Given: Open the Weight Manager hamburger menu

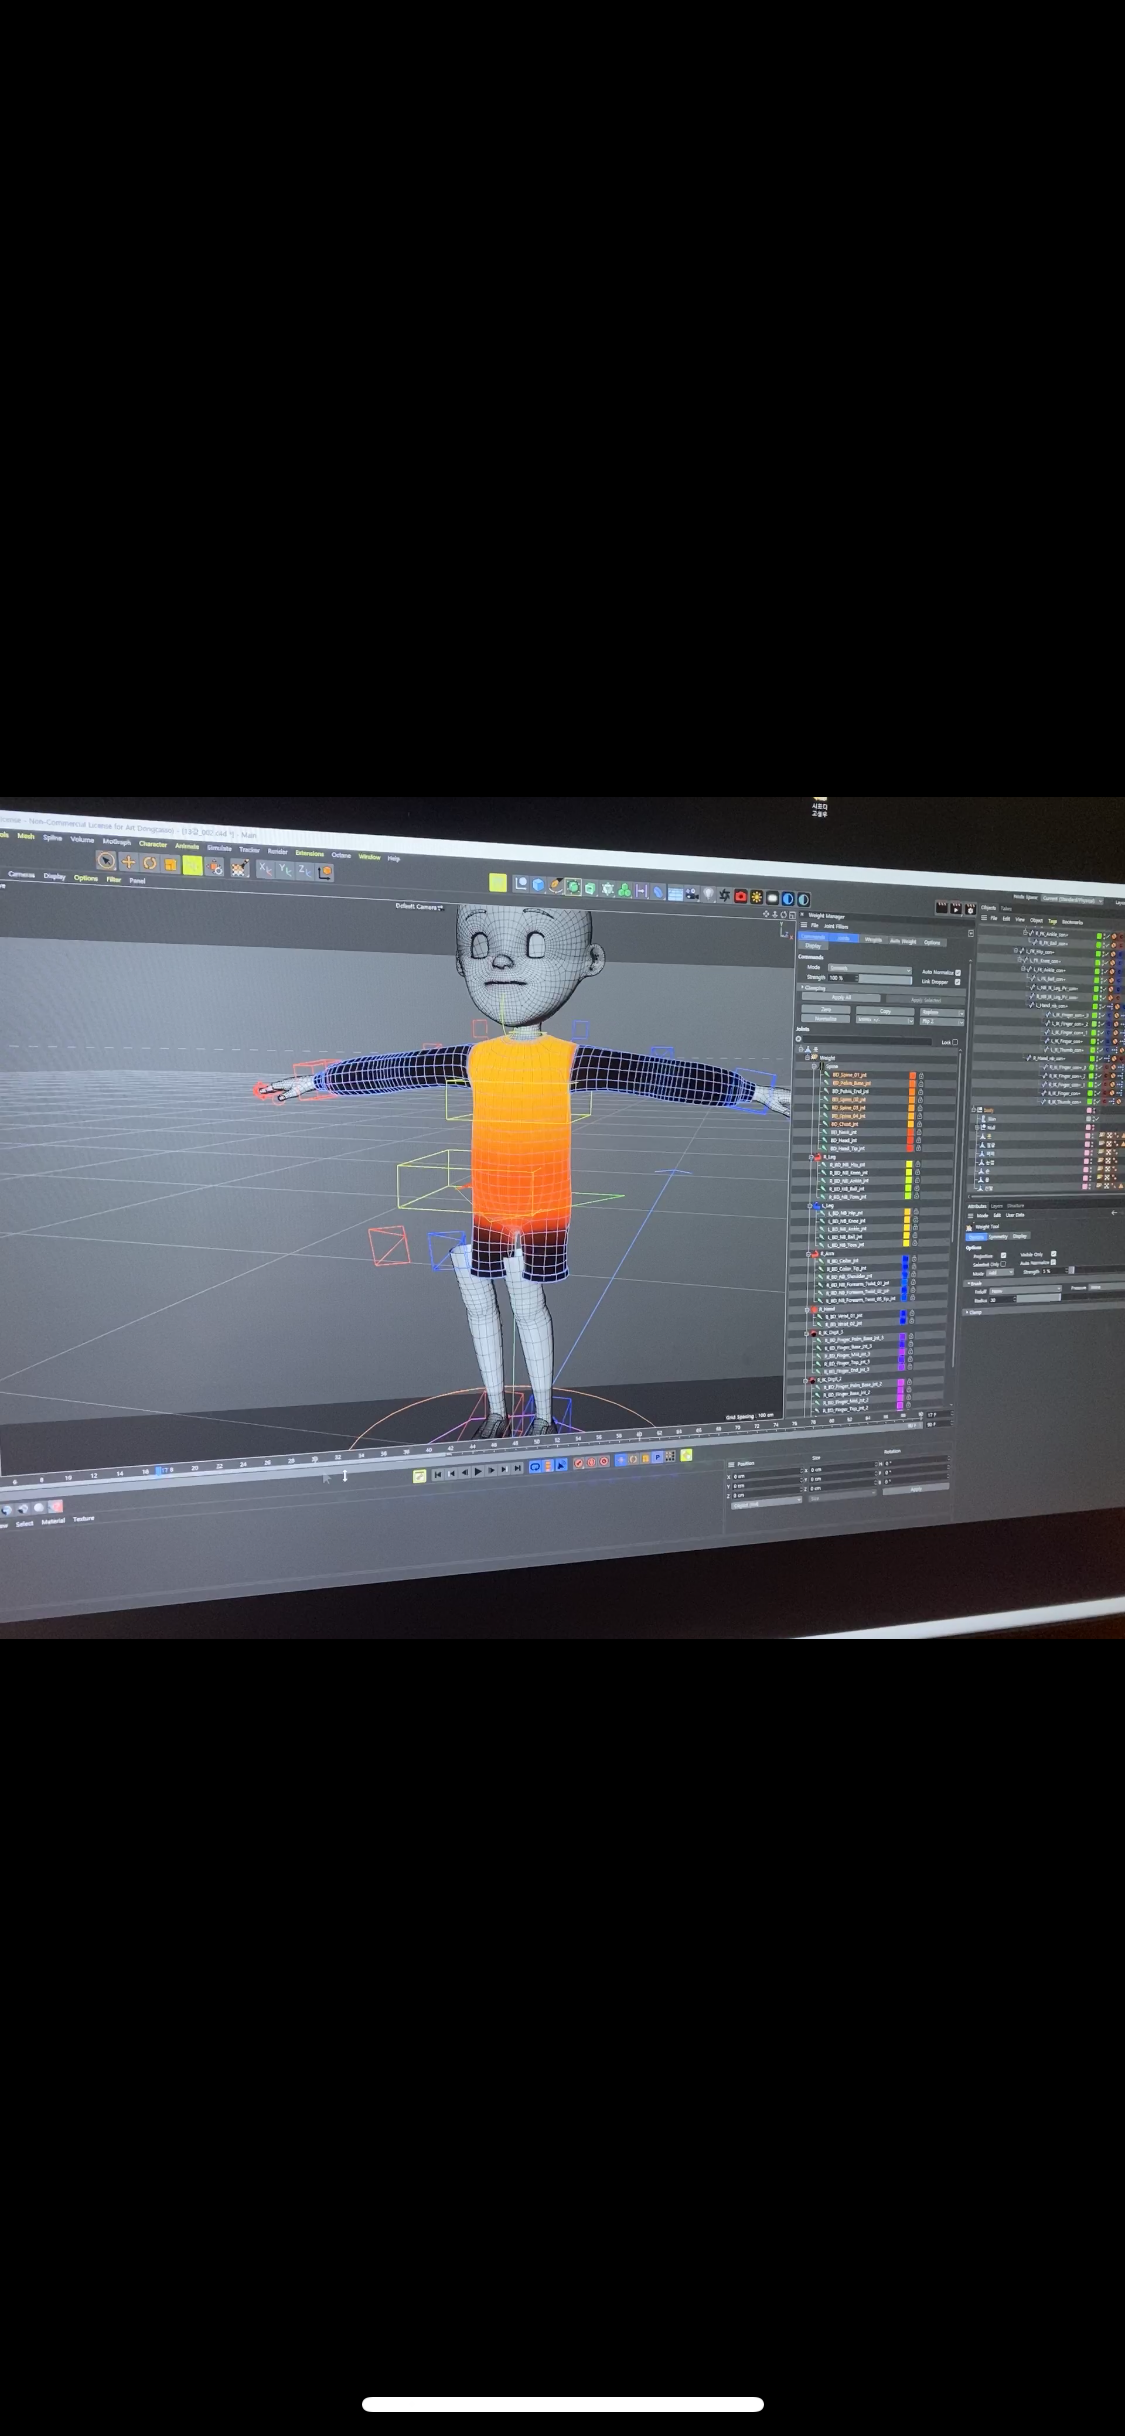Looking at the screenshot, I should pos(803,925).
